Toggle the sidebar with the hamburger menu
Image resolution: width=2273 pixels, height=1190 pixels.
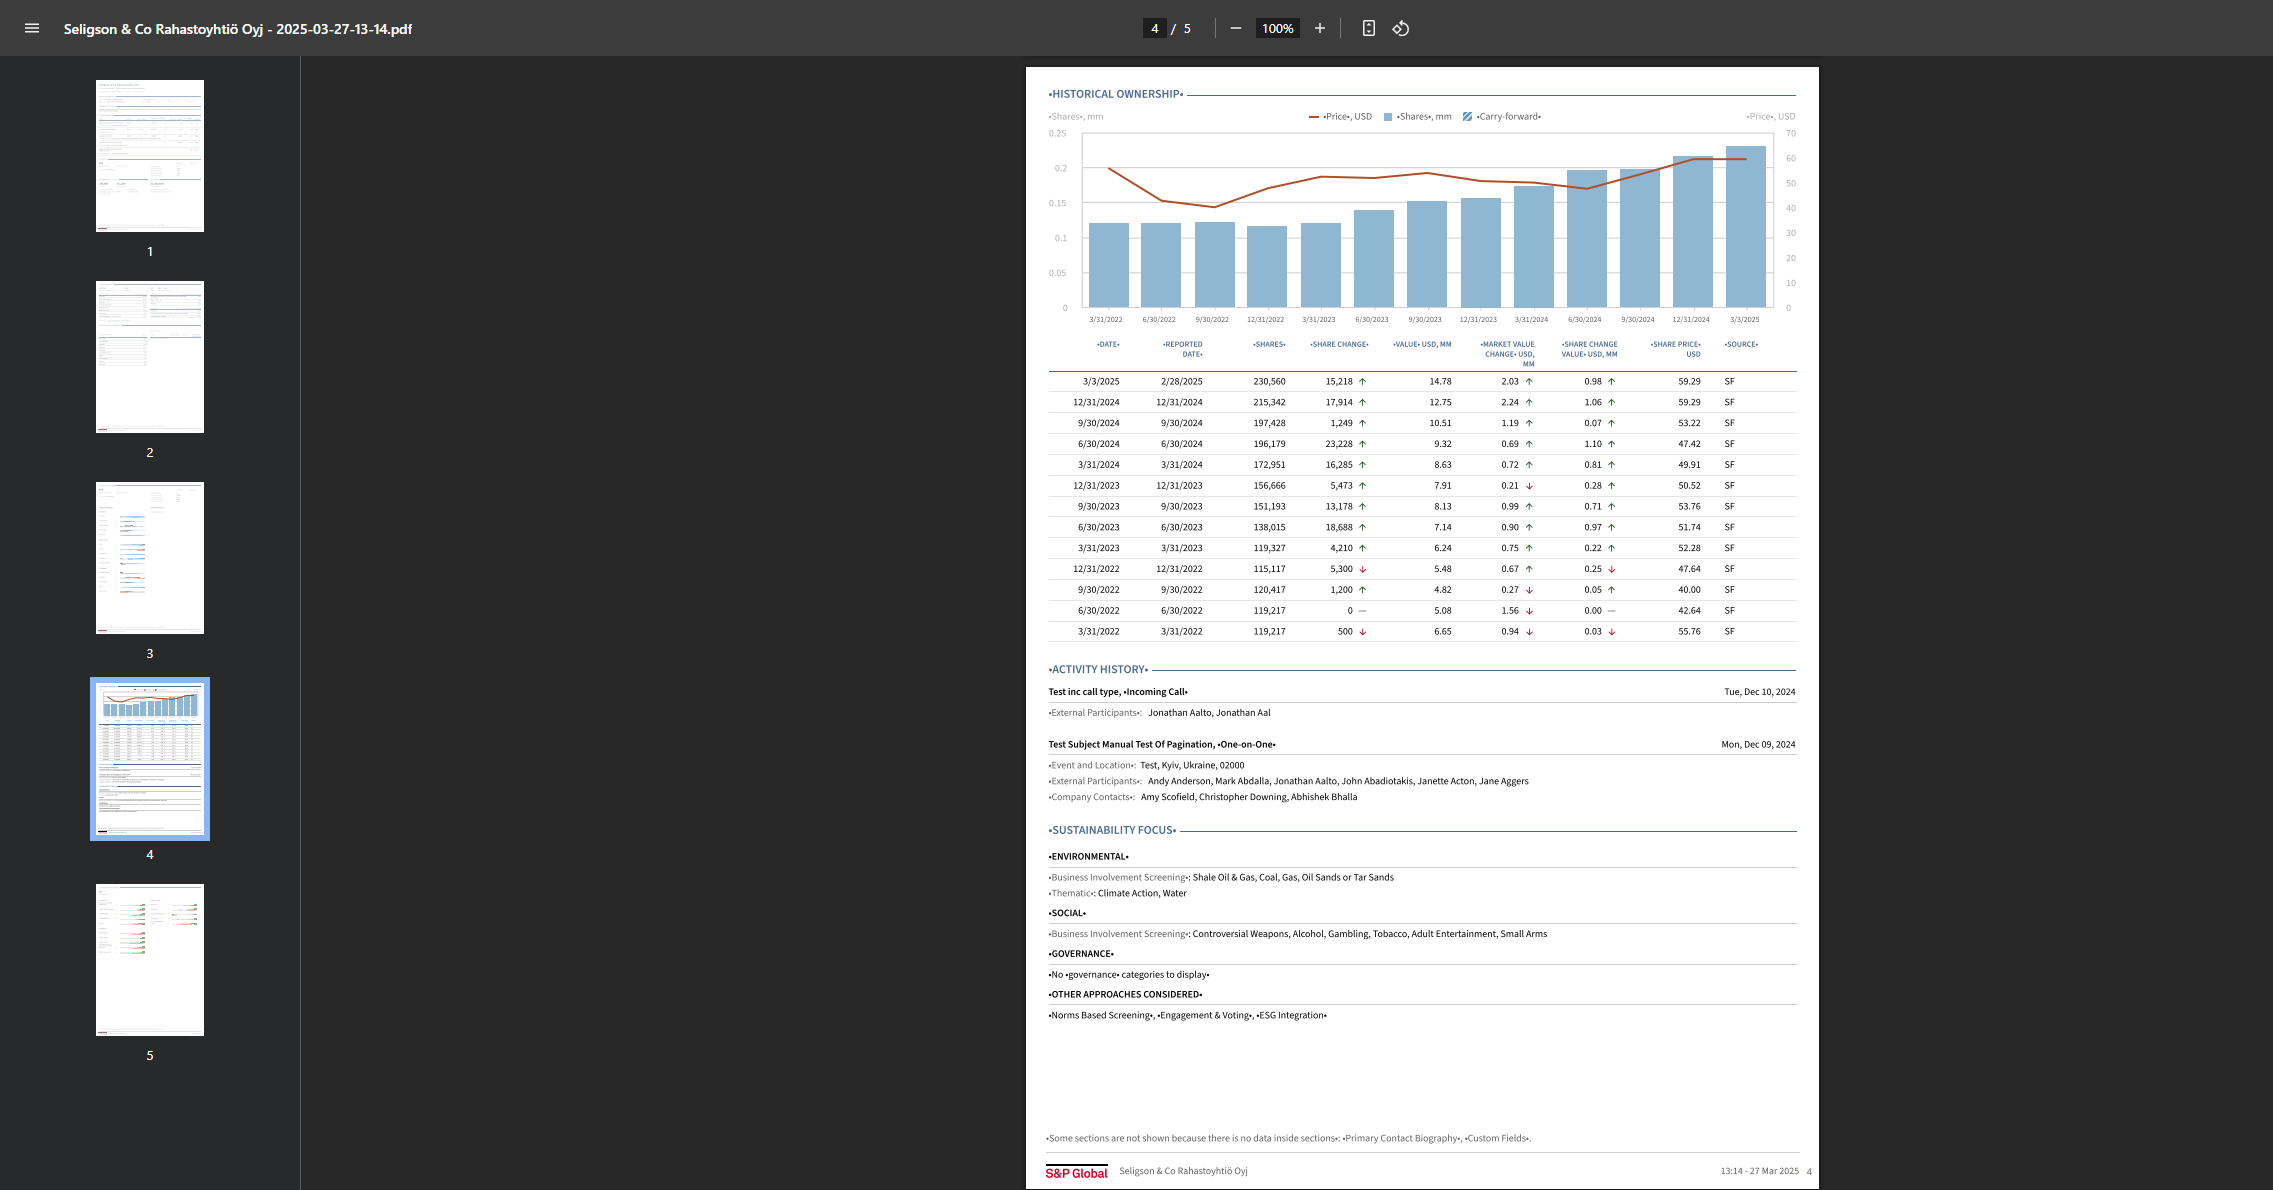tap(32, 28)
